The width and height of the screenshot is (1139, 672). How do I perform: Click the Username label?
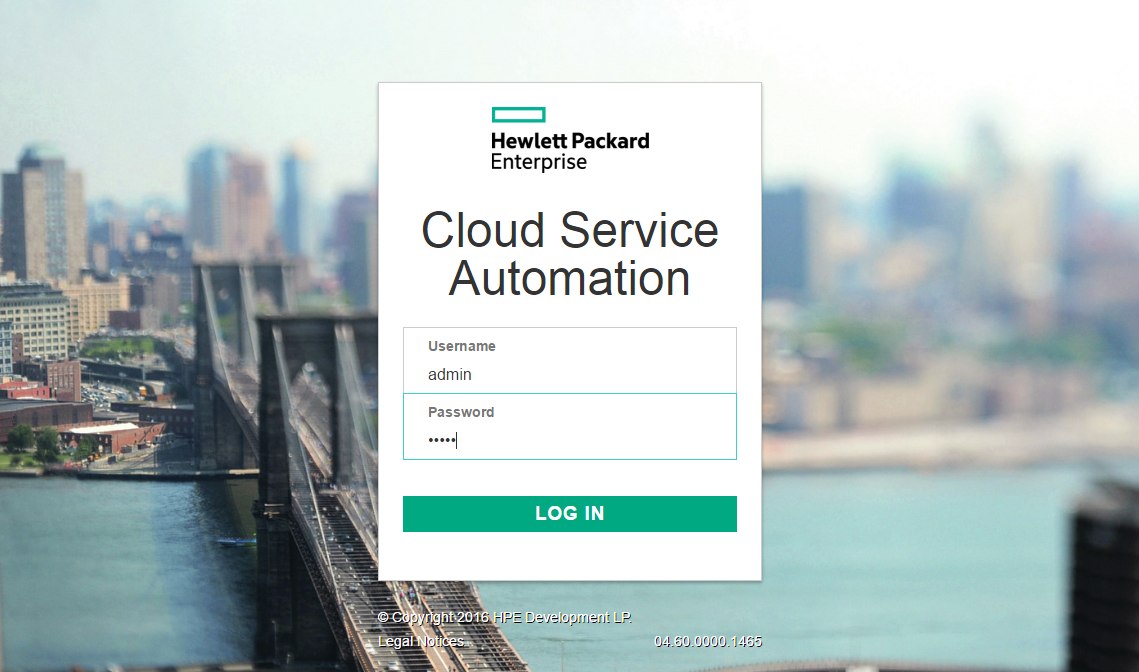coord(461,347)
